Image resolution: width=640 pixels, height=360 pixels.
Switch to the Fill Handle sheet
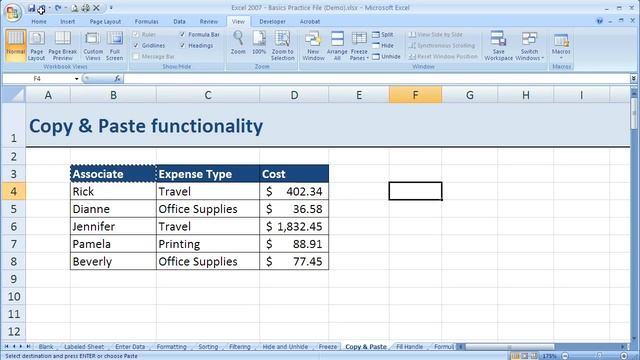(x=409, y=347)
